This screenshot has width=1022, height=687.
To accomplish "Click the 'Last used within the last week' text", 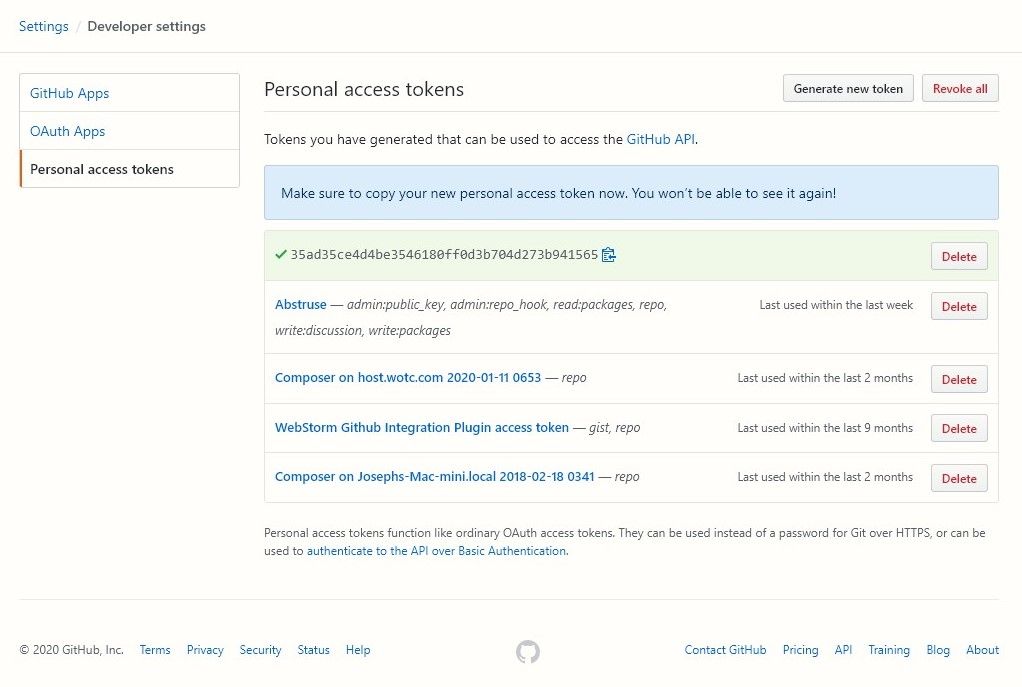I will pos(836,305).
